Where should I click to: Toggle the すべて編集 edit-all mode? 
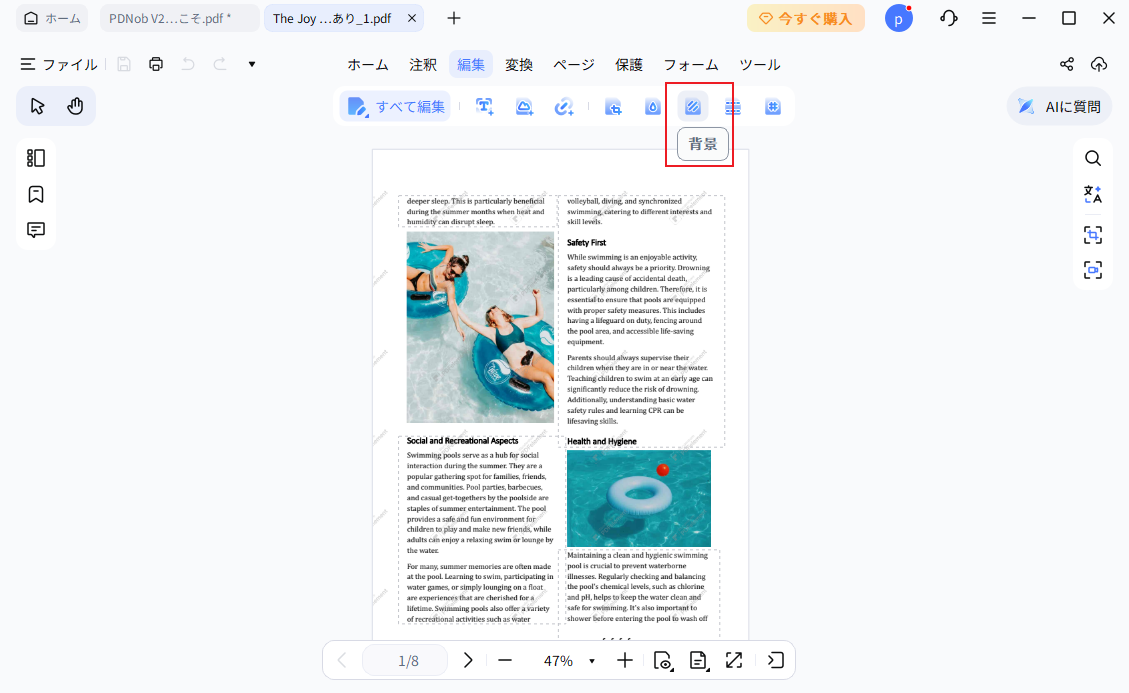point(396,107)
